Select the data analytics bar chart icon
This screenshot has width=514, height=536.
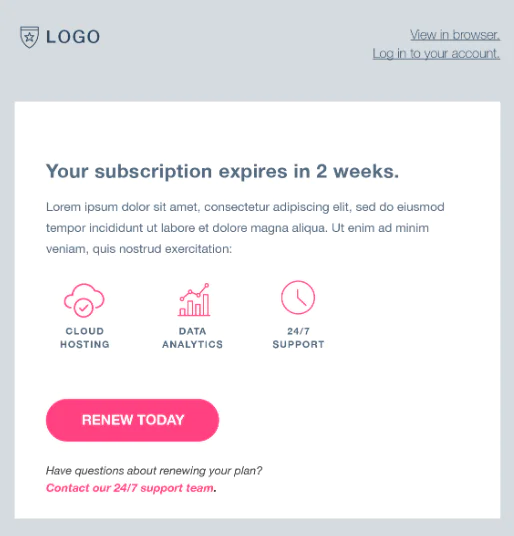(194, 299)
